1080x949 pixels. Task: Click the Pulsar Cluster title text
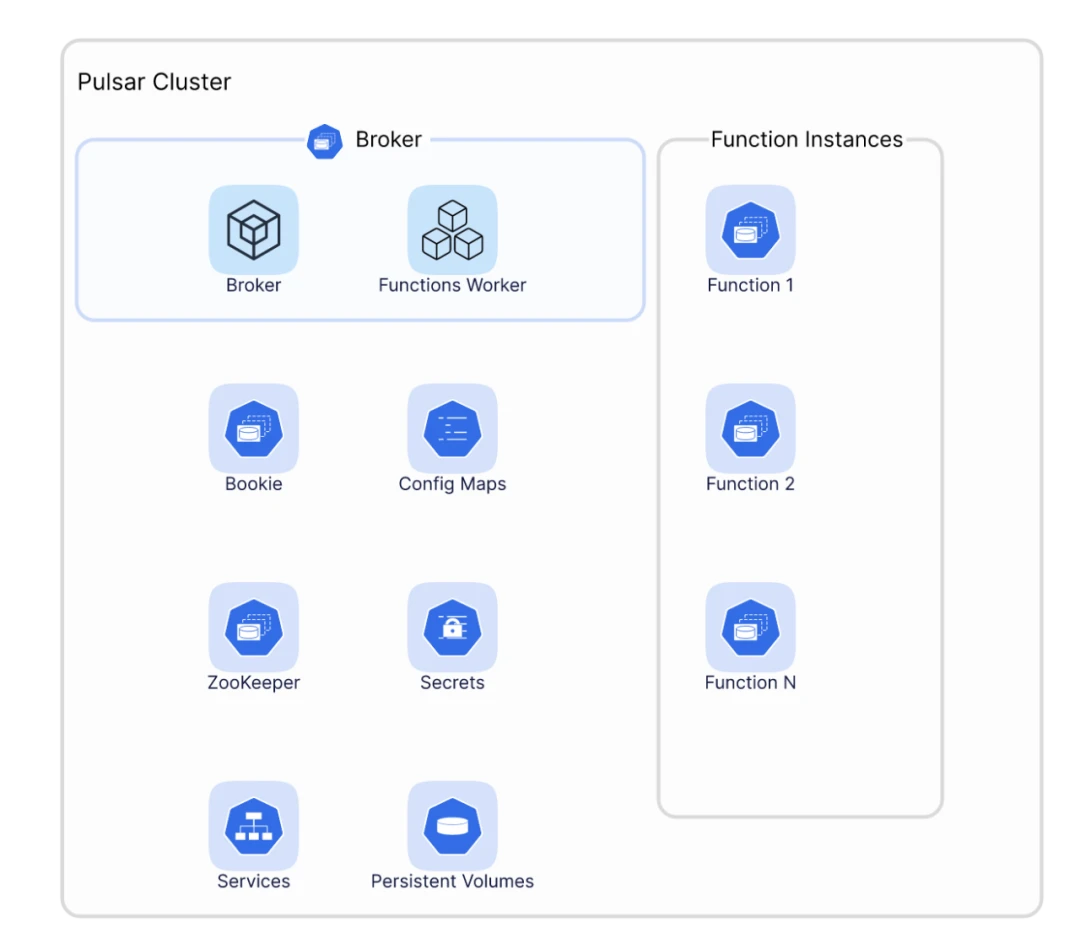[154, 82]
